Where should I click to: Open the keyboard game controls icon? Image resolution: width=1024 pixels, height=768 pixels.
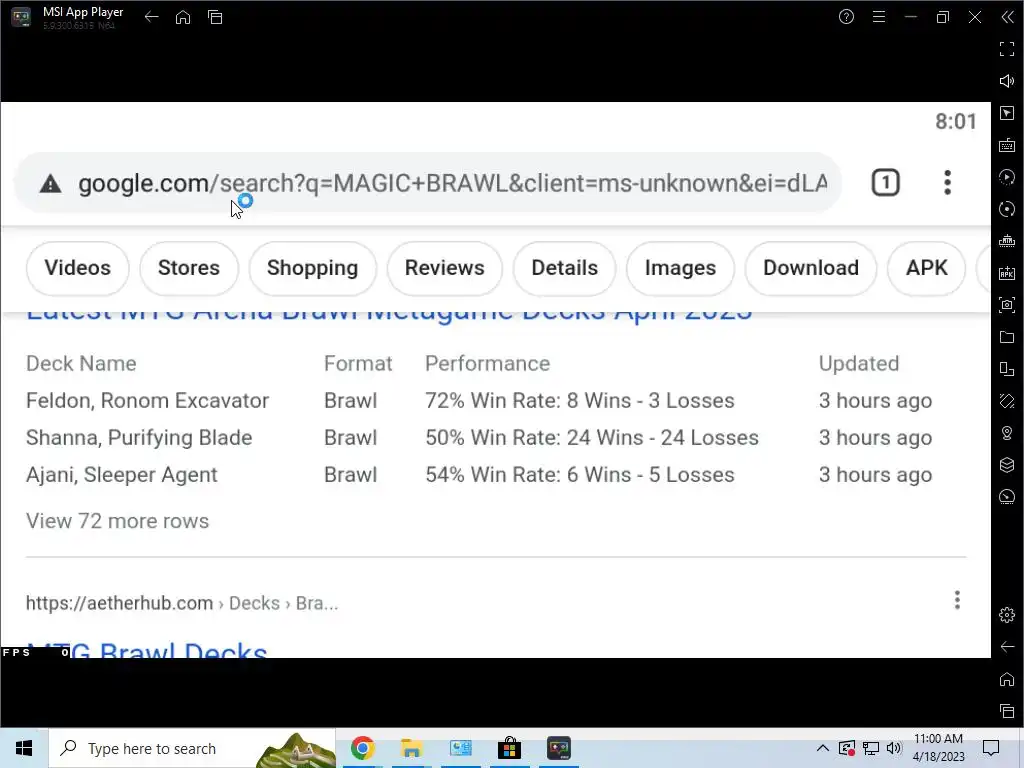pos(1007,145)
